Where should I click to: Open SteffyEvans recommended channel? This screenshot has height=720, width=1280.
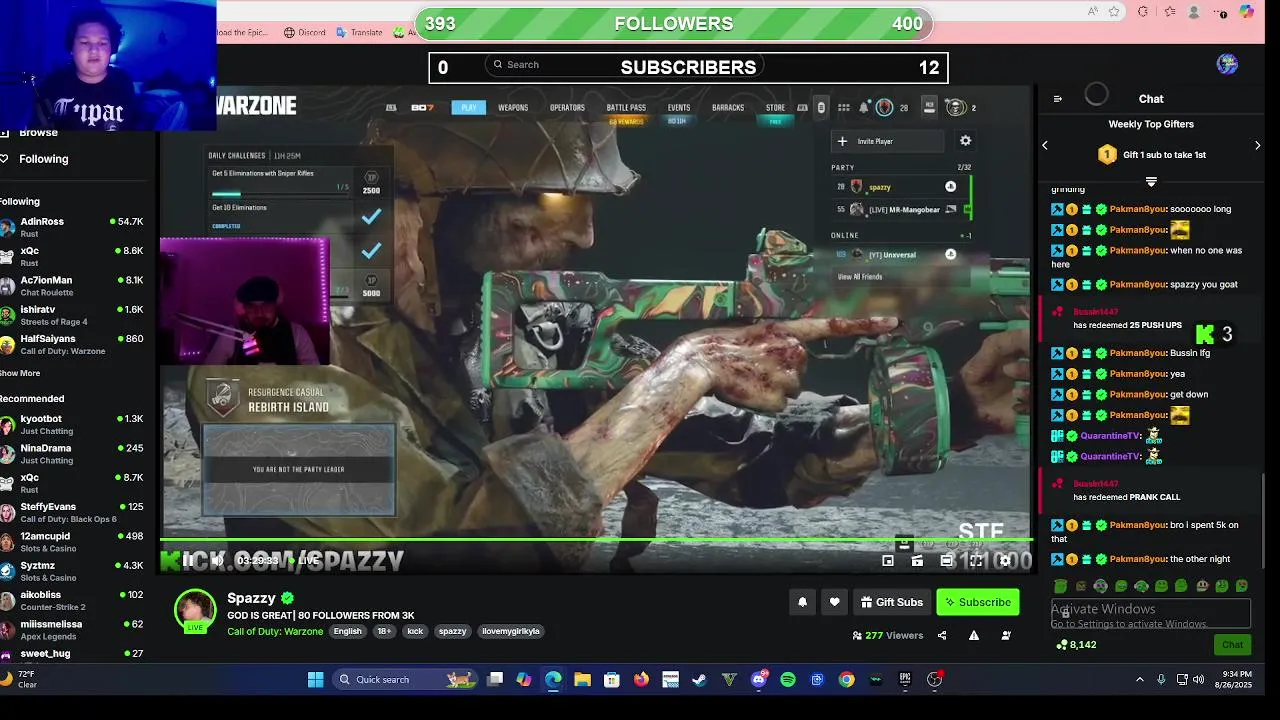(72, 512)
